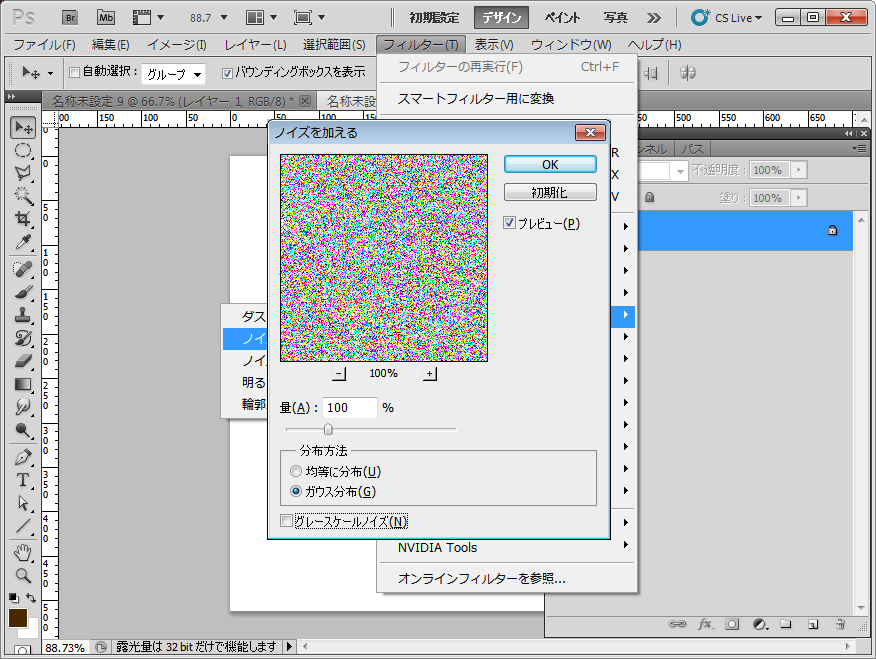Open the イメージ(I) menu

coord(177,45)
